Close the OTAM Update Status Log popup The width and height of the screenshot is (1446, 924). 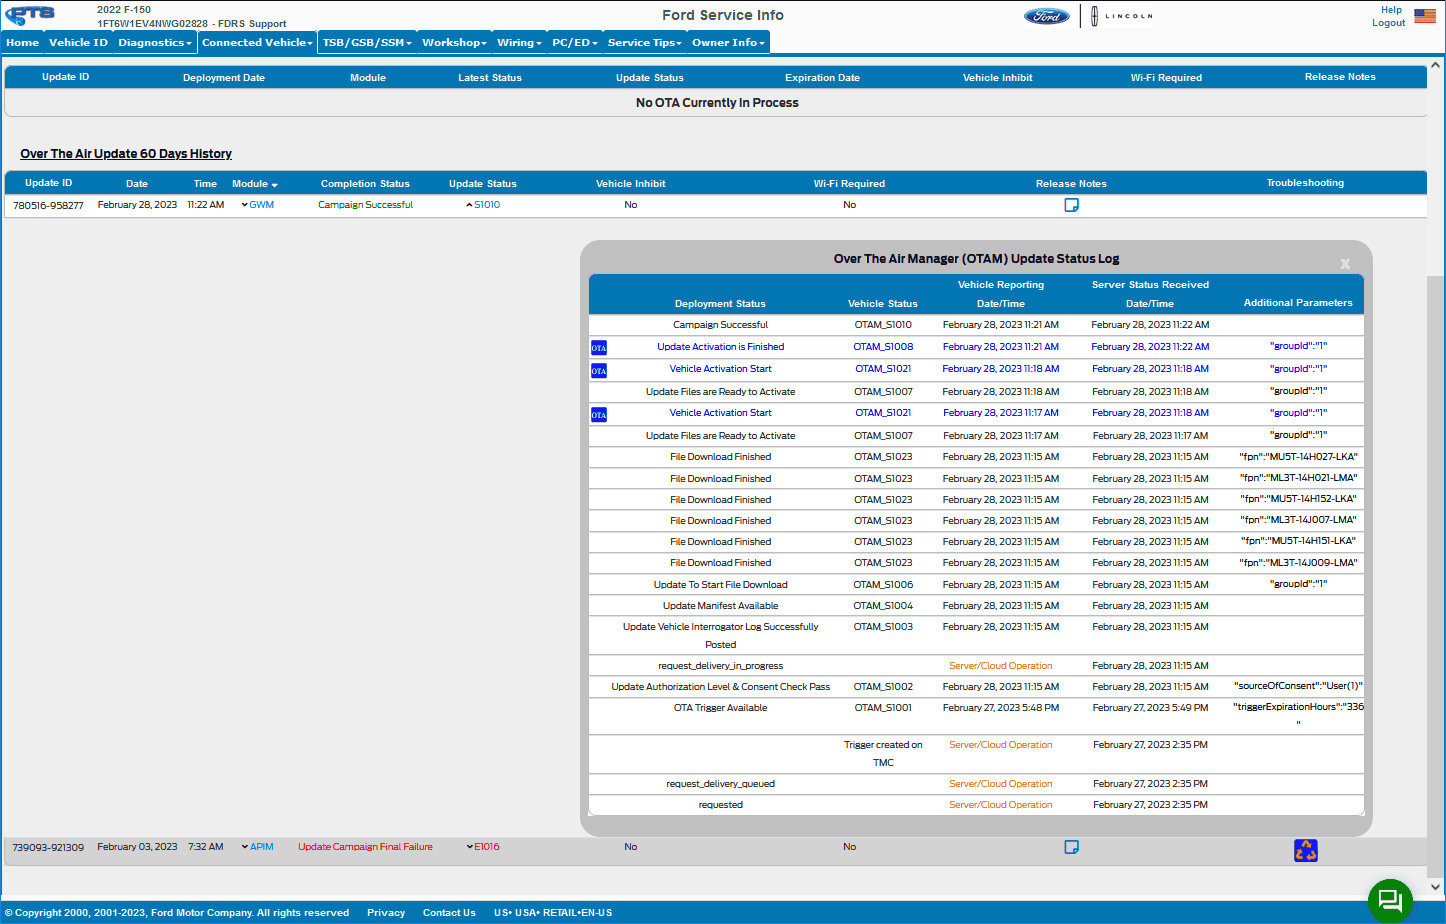click(1345, 264)
